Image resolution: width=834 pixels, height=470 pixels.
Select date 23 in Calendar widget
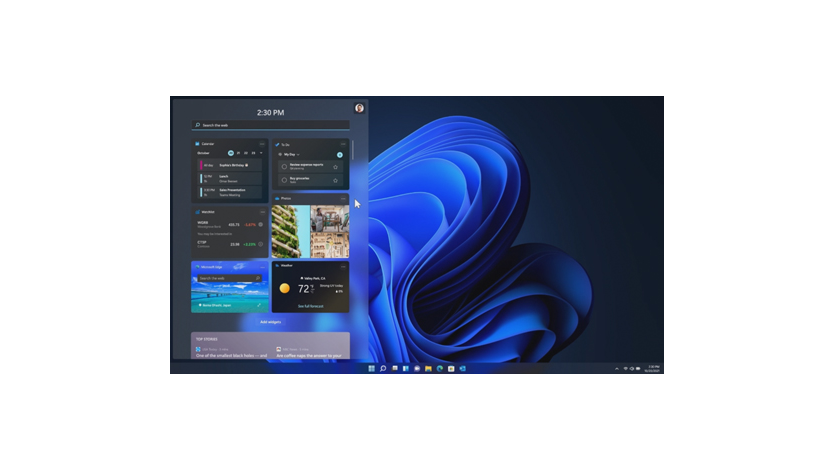tap(253, 153)
